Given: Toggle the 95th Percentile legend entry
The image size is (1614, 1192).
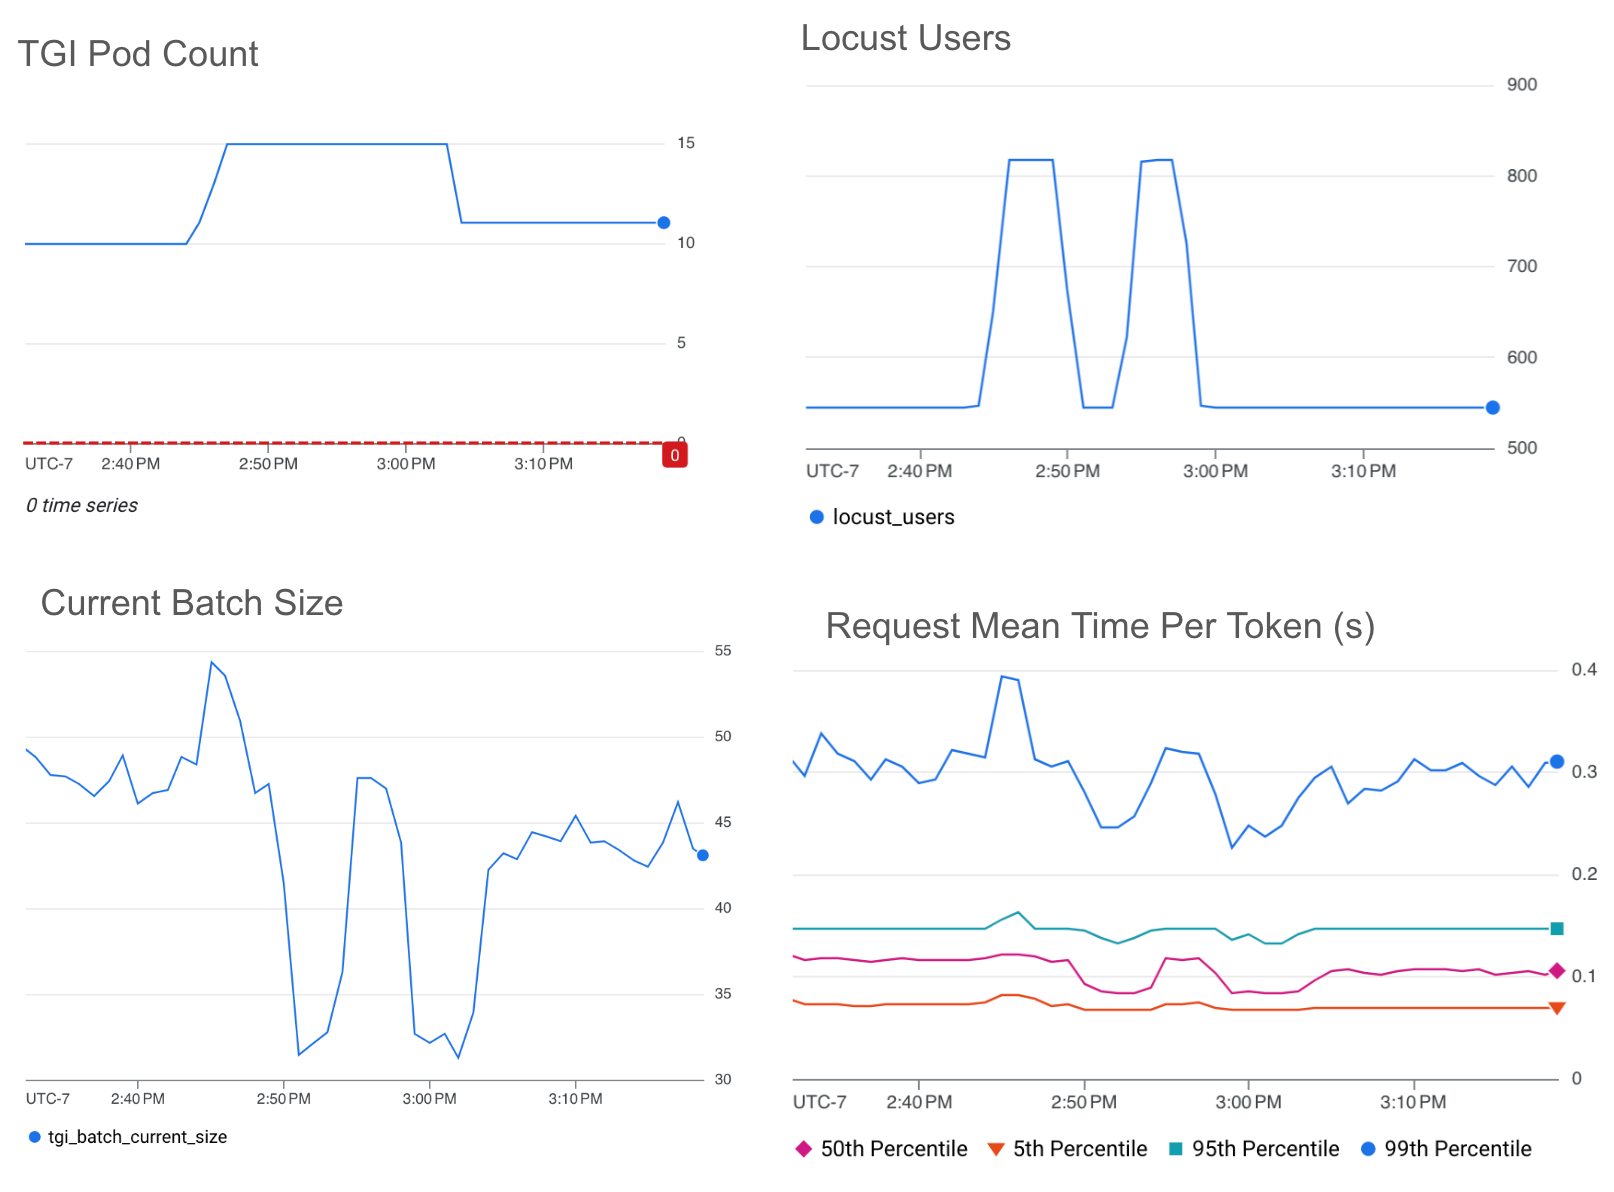Looking at the screenshot, I should 1254,1149.
